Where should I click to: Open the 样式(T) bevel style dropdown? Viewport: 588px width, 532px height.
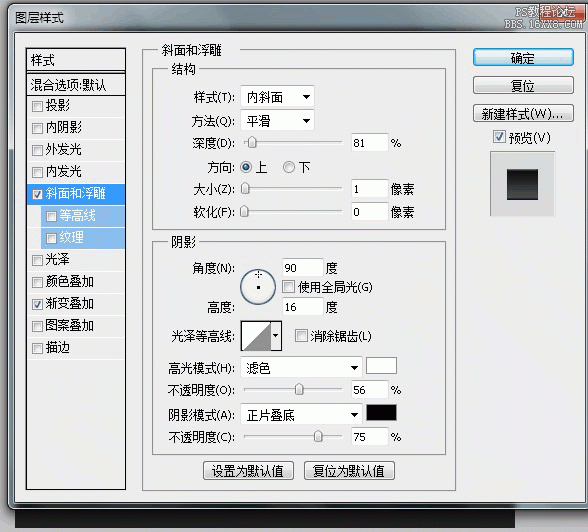coord(277,97)
